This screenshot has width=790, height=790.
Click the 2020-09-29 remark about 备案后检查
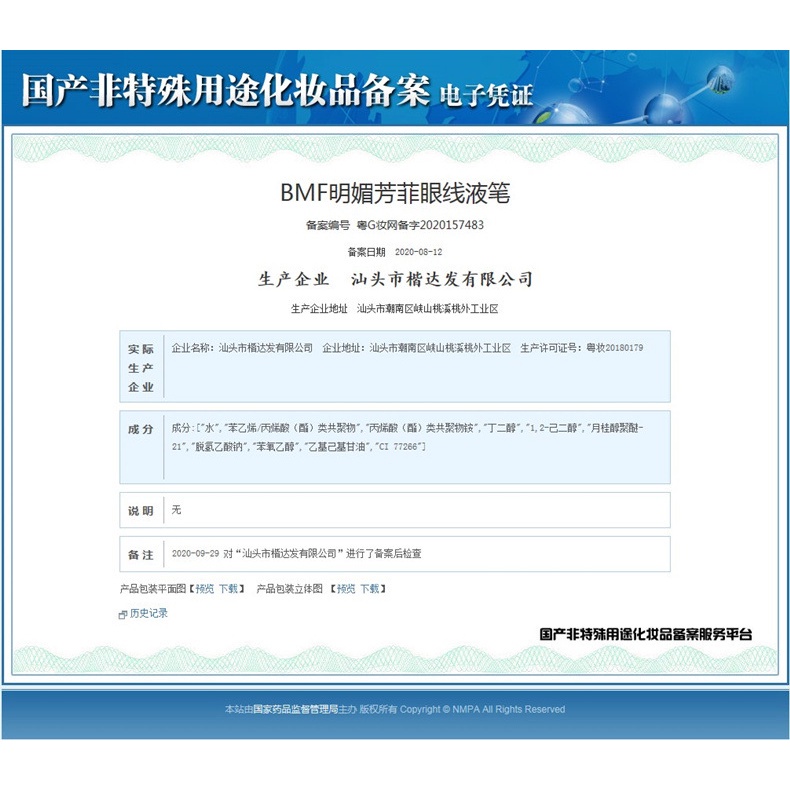(296, 553)
